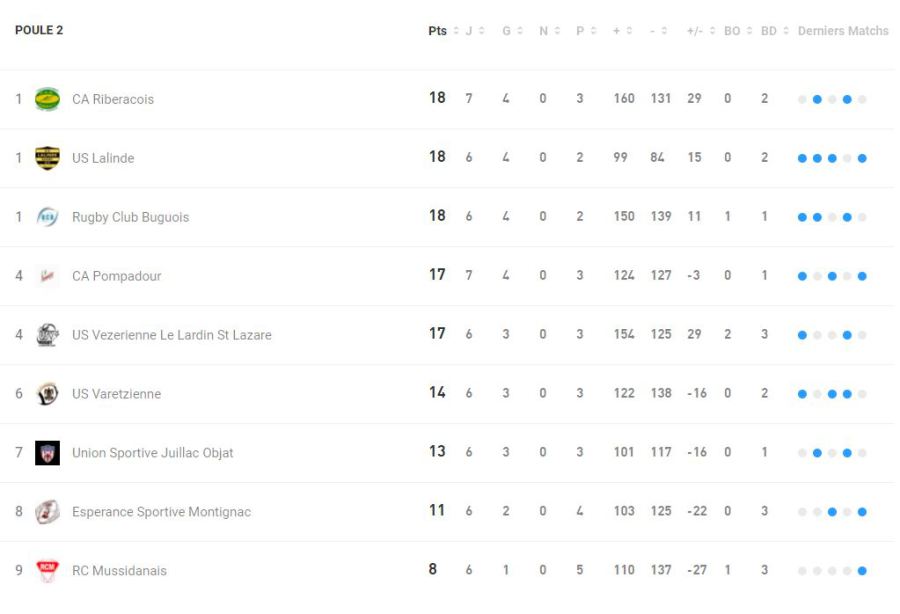
Task: Click the RC Mussidanais club logo
Action: [47, 571]
